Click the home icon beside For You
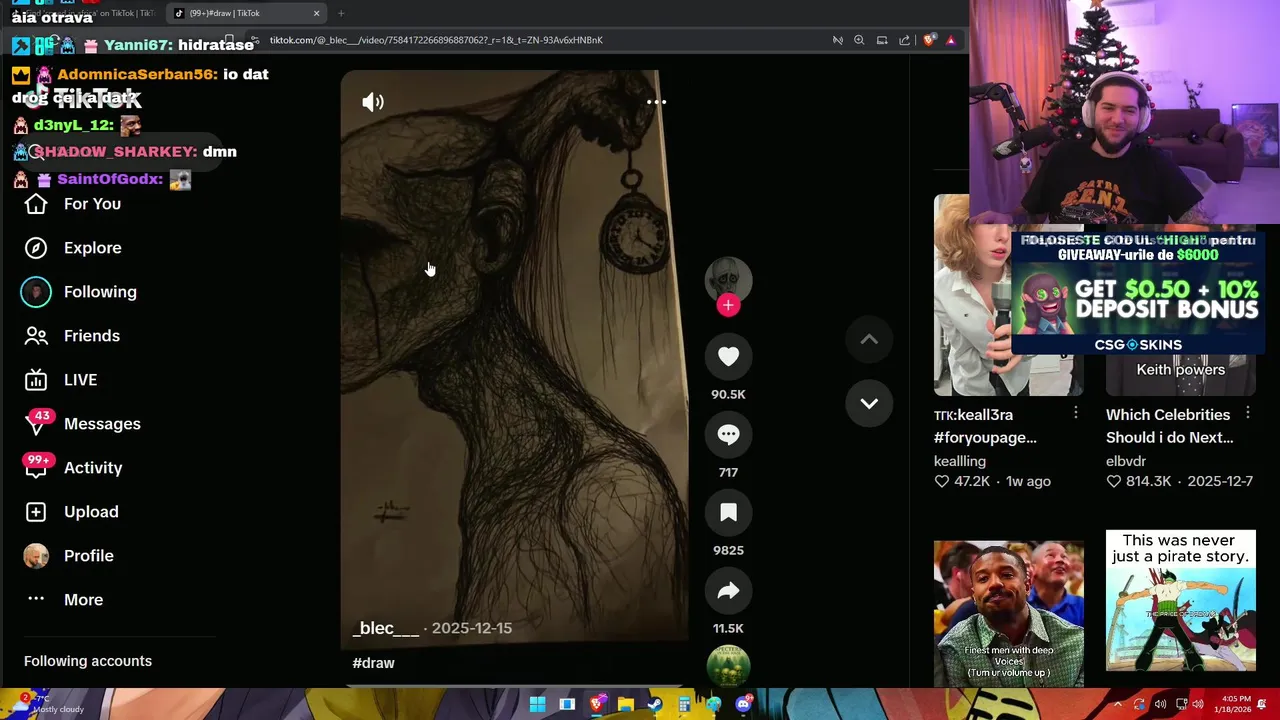1280x720 pixels. [x=36, y=204]
